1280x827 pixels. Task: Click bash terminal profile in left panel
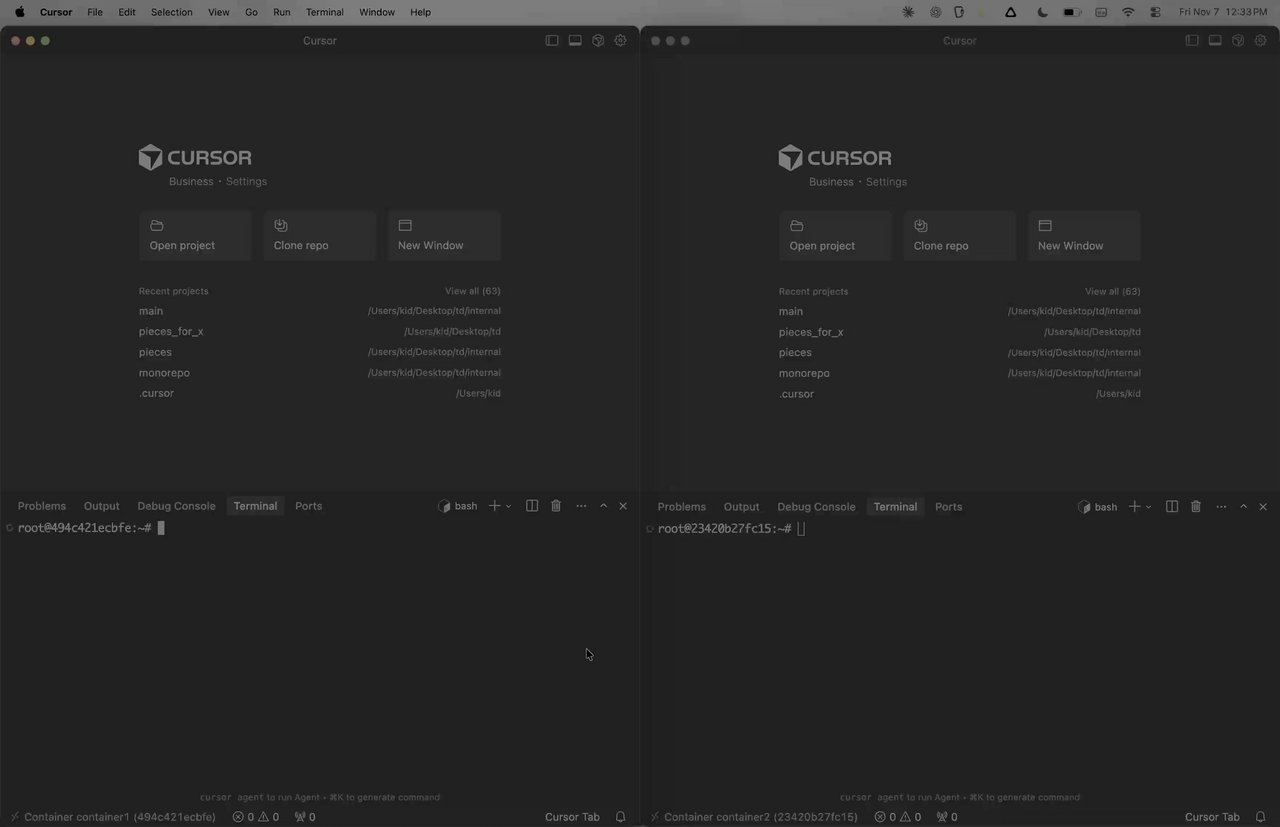[458, 506]
